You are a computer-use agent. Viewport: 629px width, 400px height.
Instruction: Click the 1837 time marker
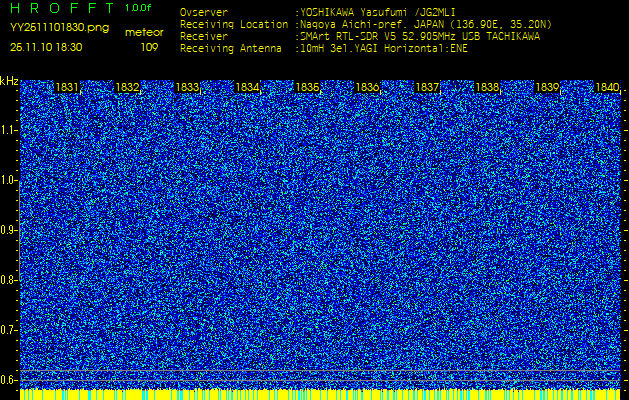click(x=428, y=87)
